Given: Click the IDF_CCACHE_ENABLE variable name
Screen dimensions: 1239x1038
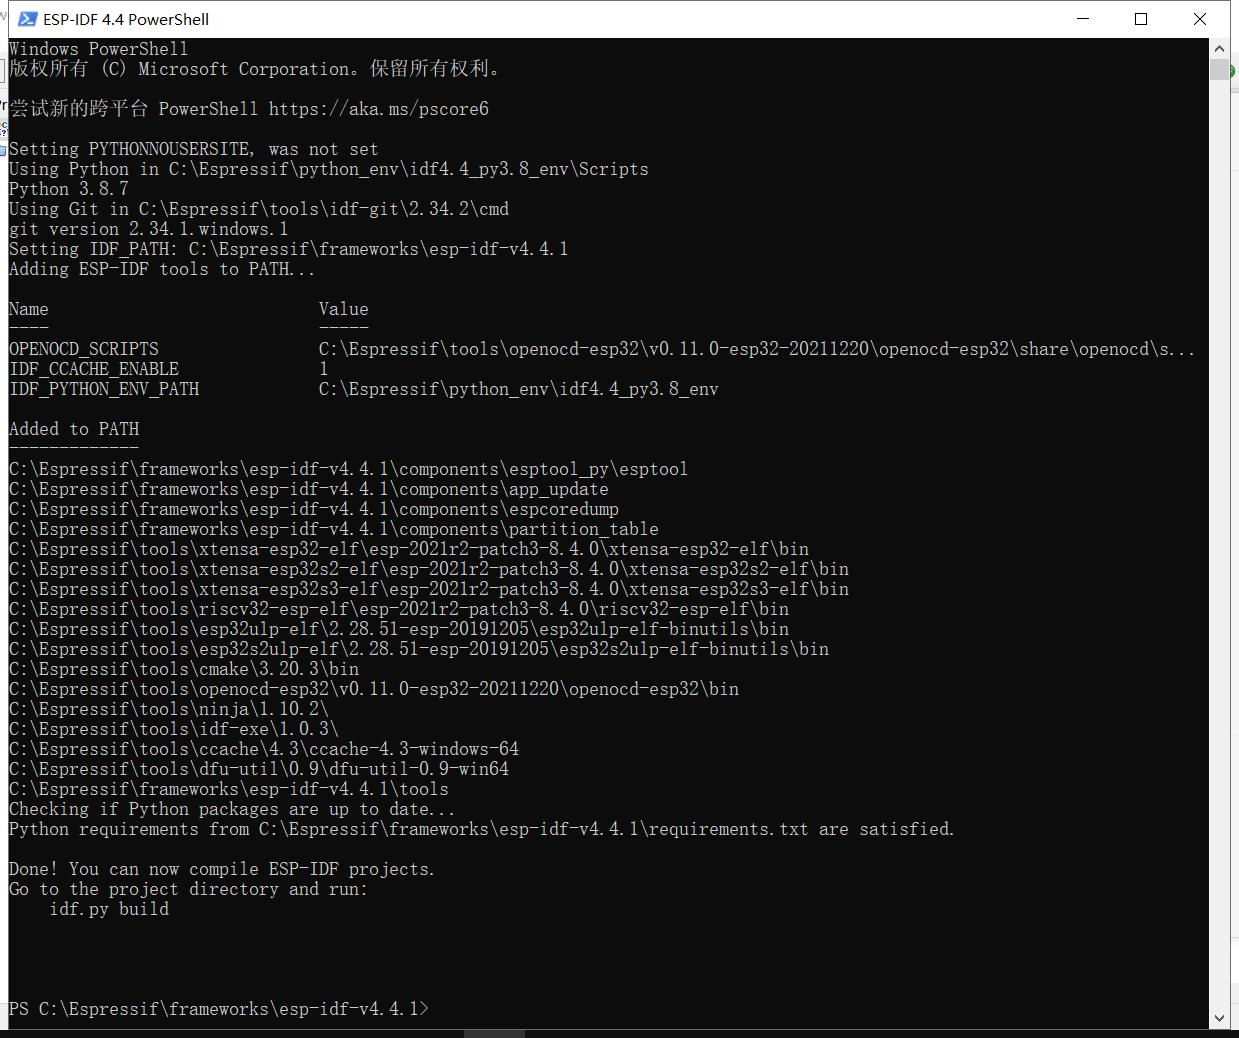Looking at the screenshot, I should click(94, 369).
